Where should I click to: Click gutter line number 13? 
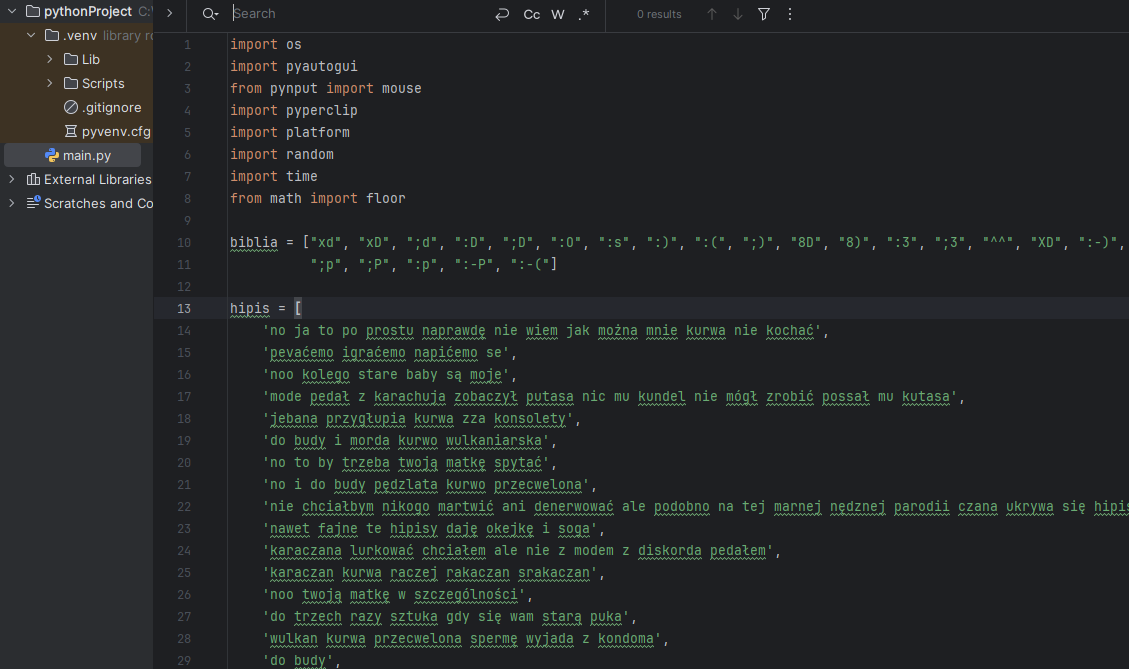point(184,309)
